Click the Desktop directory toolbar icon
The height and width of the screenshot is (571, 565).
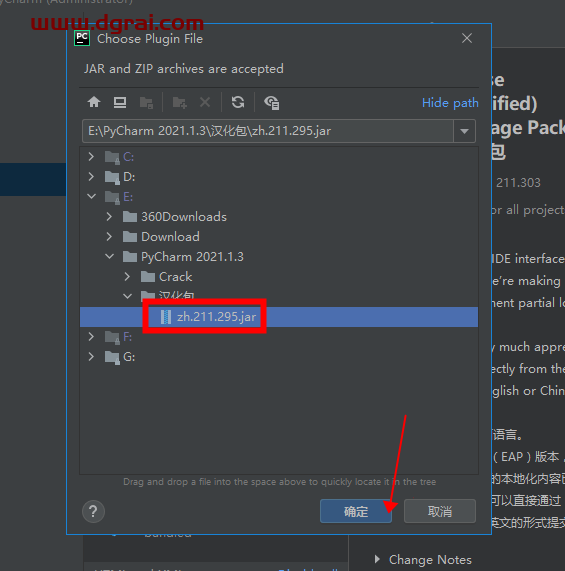(120, 102)
